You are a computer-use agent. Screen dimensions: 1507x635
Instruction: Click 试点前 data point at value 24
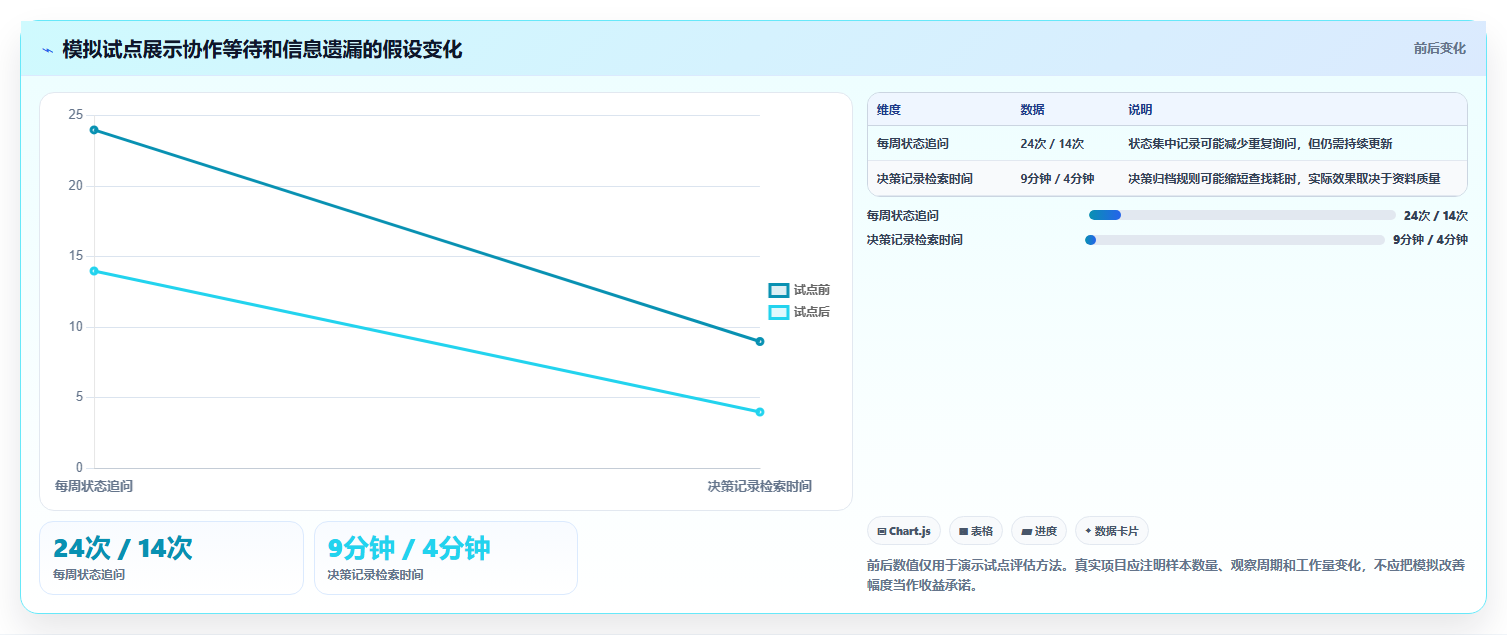(x=94, y=130)
